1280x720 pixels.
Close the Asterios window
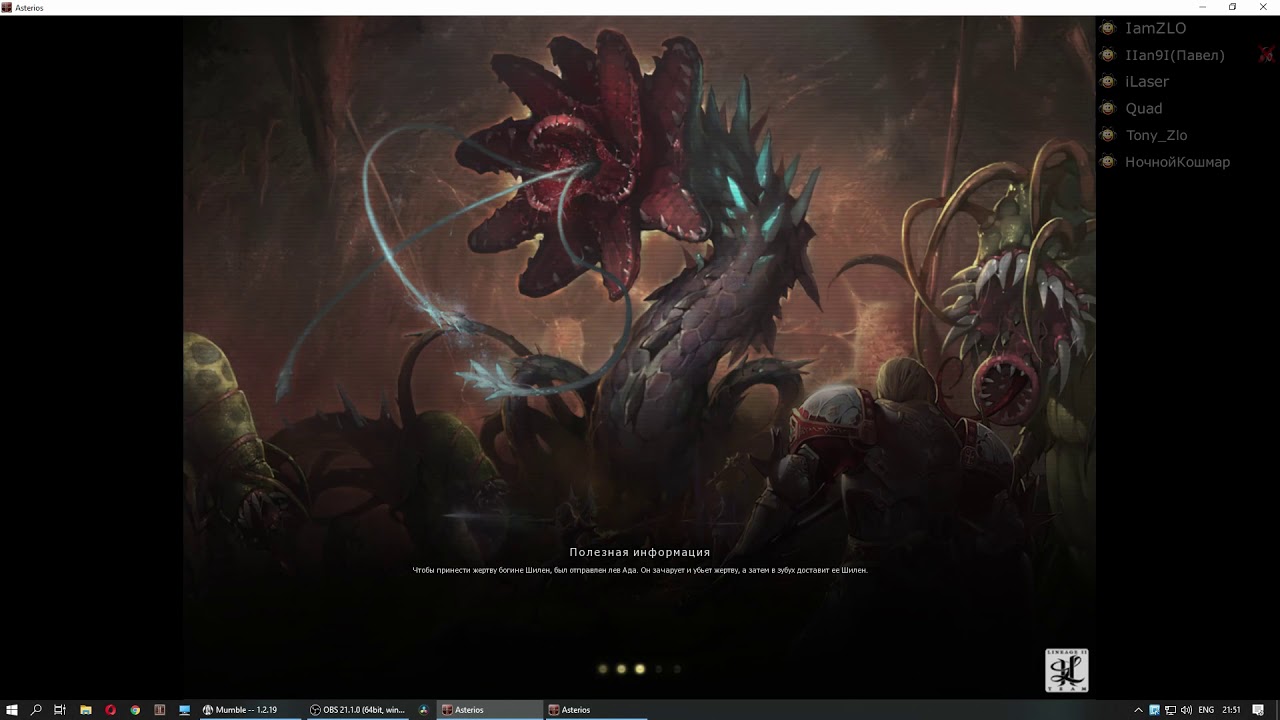(1262, 7)
